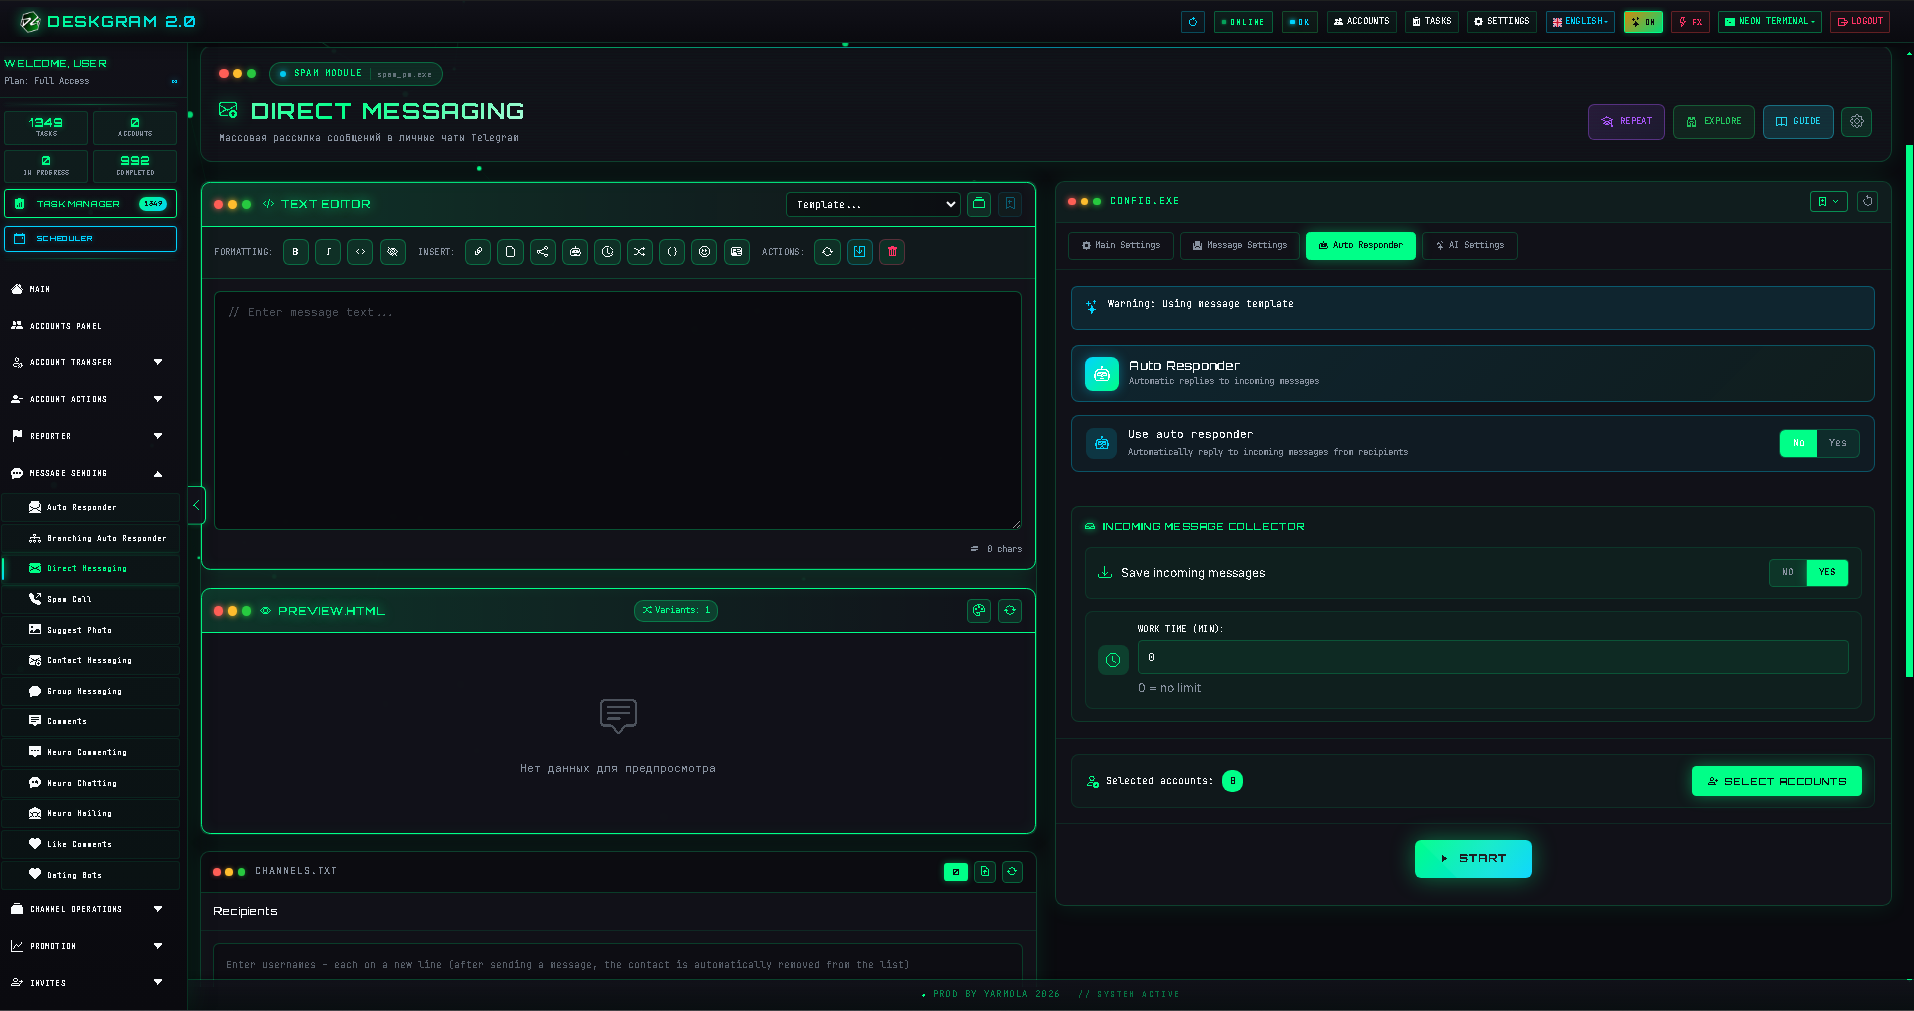Open the Template dropdown in the text editor
The width and height of the screenshot is (1914, 1011).
point(873,204)
